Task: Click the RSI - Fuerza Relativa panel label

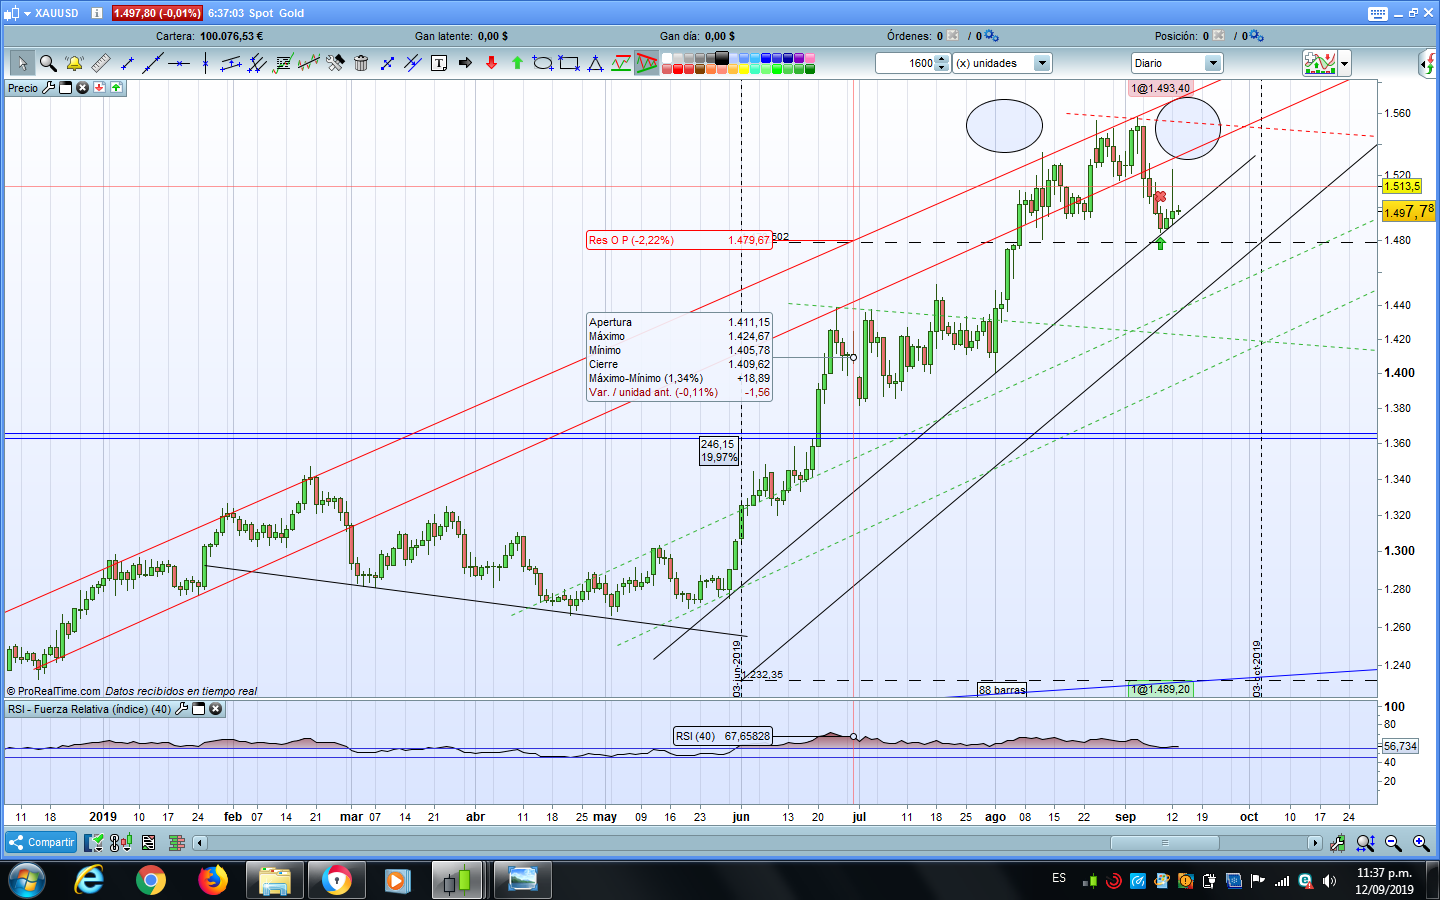Action: (89, 709)
